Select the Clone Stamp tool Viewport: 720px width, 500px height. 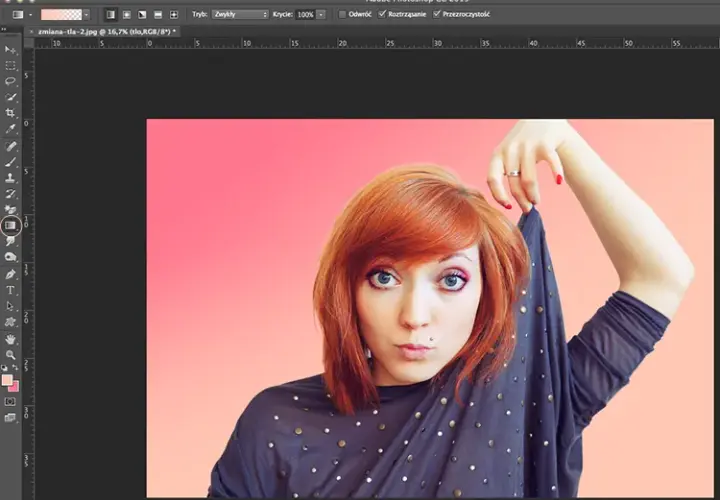click(10, 178)
